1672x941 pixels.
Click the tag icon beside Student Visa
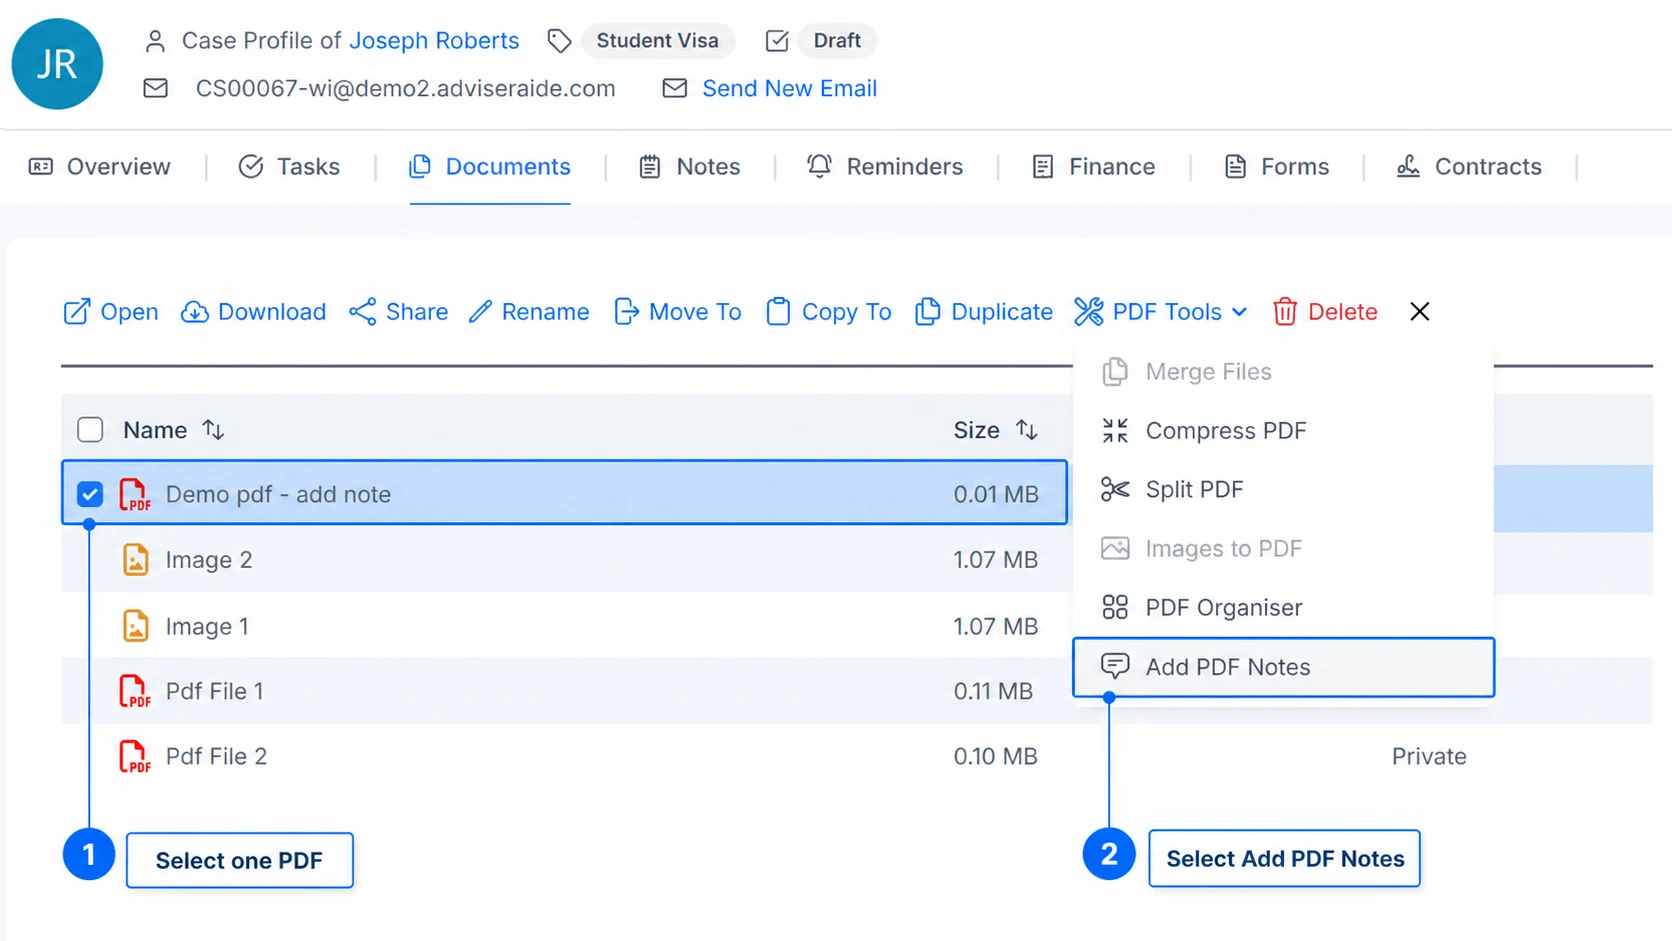coord(559,41)
